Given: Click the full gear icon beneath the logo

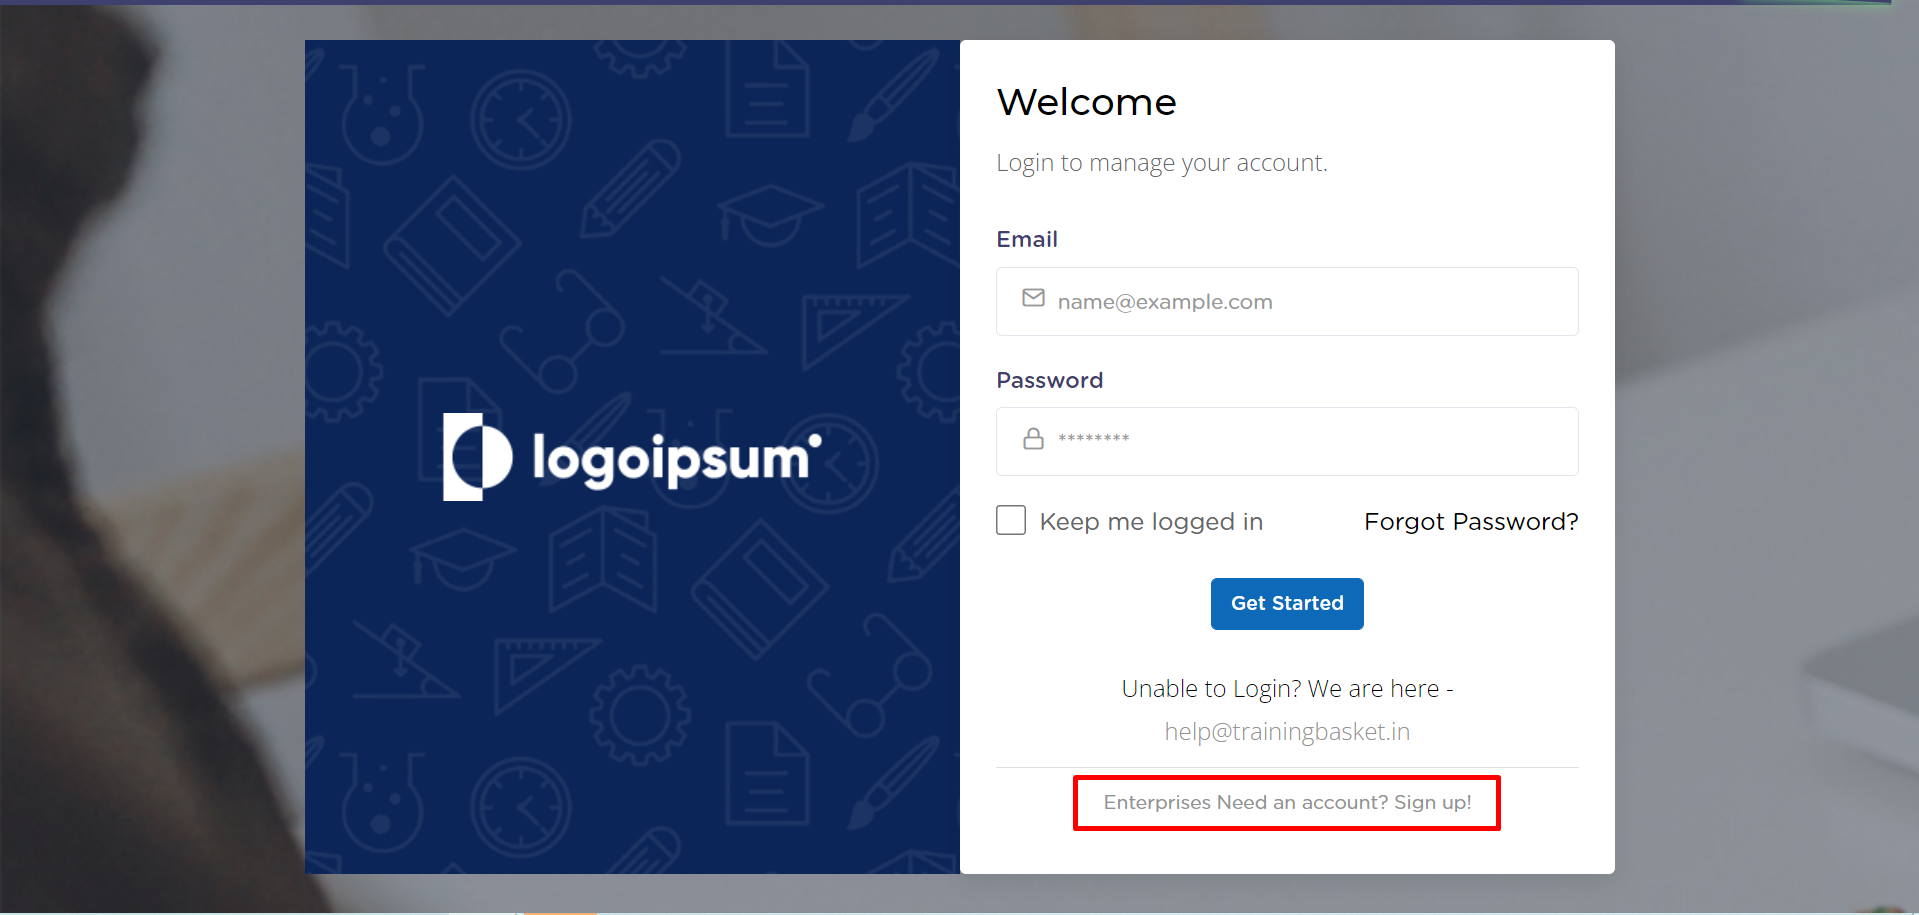Looking at the screenshot, I should coord(639,715).
